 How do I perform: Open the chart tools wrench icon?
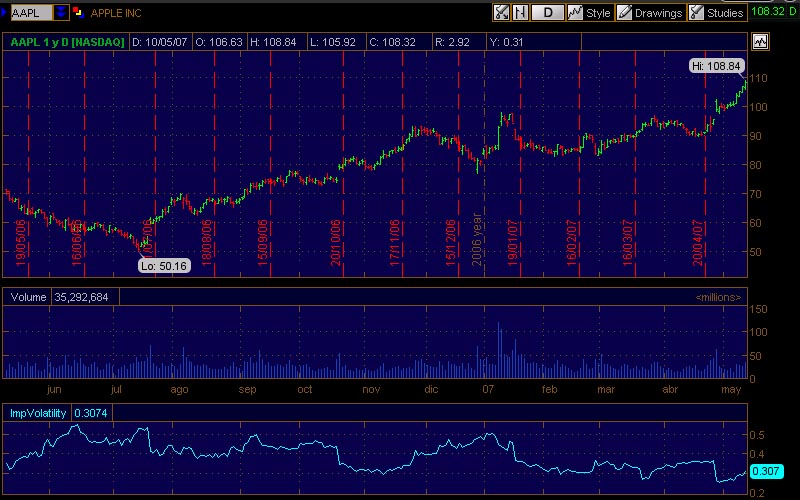point(501,13)
